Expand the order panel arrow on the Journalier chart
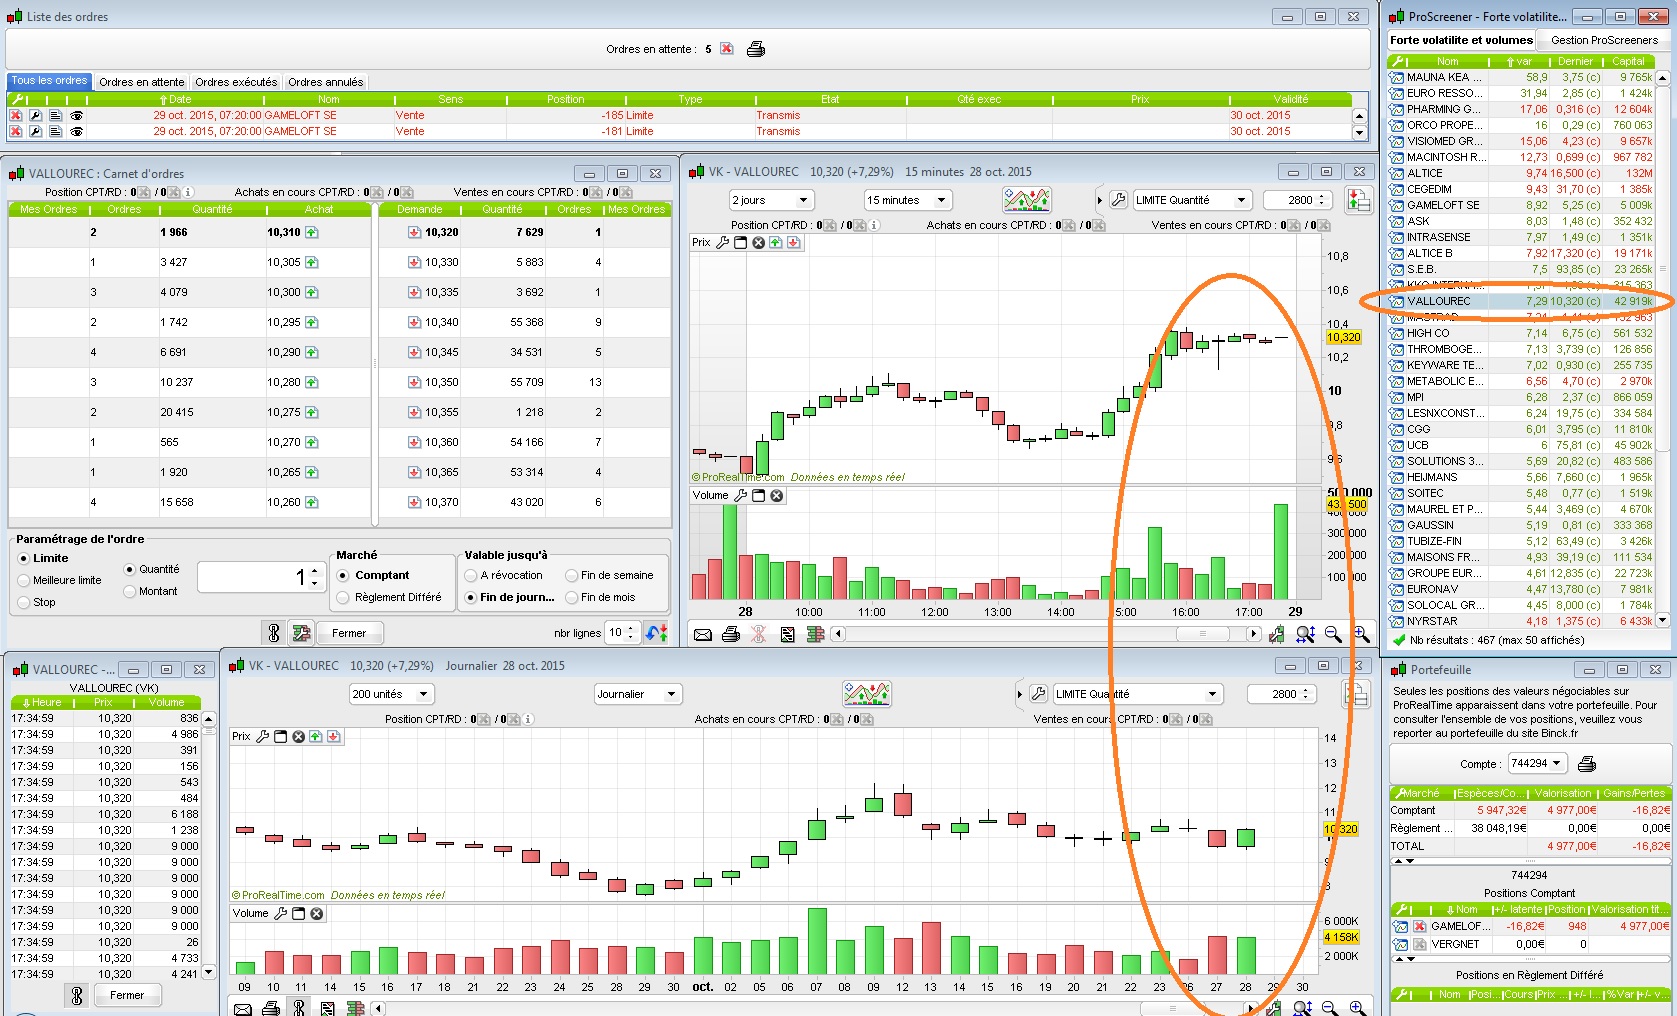The image size is (1677, 1016). pyautogui.click(x=1020, y=694)
